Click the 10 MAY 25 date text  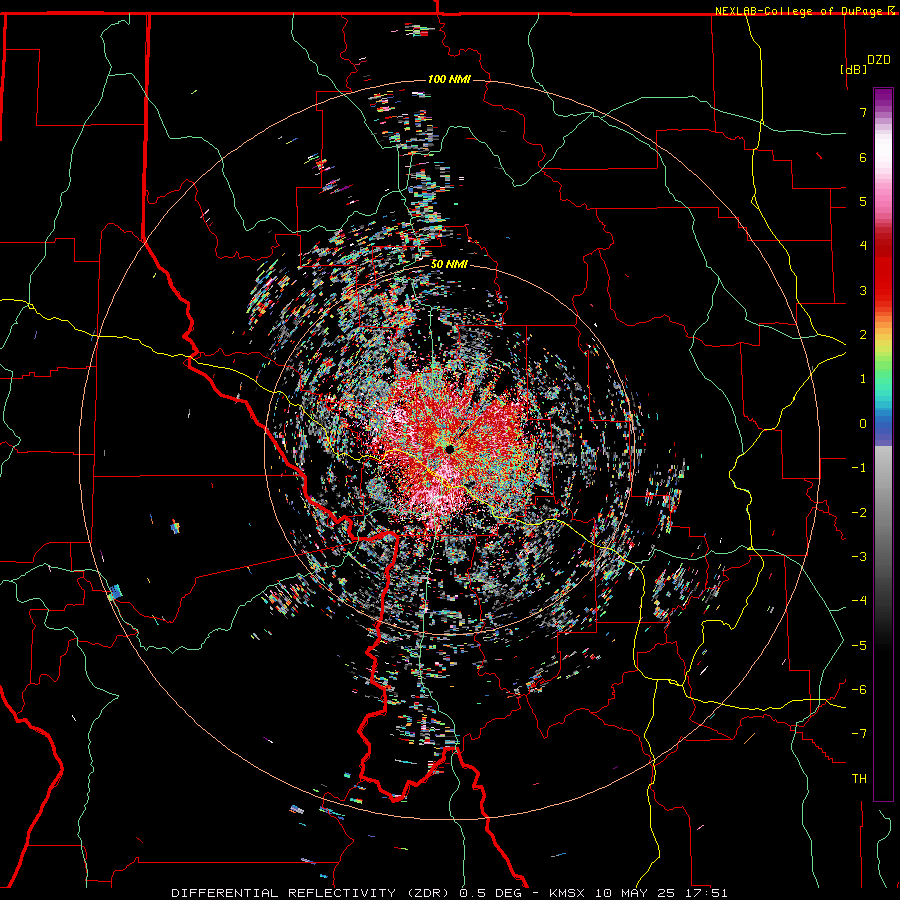pyautogui.click(x=633, y=893)
